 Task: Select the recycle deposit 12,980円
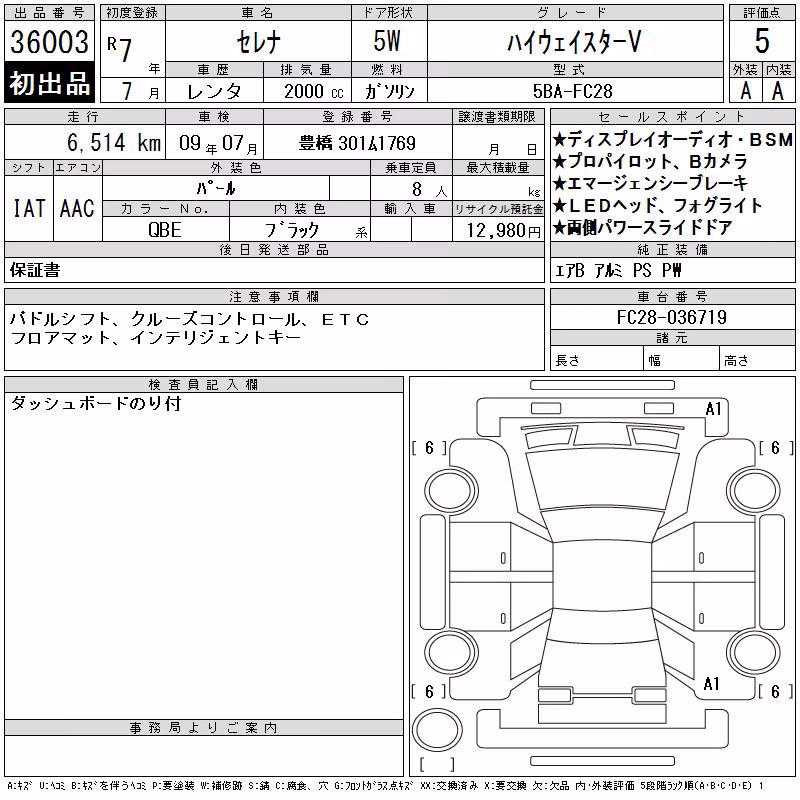(x=504, y=231)
